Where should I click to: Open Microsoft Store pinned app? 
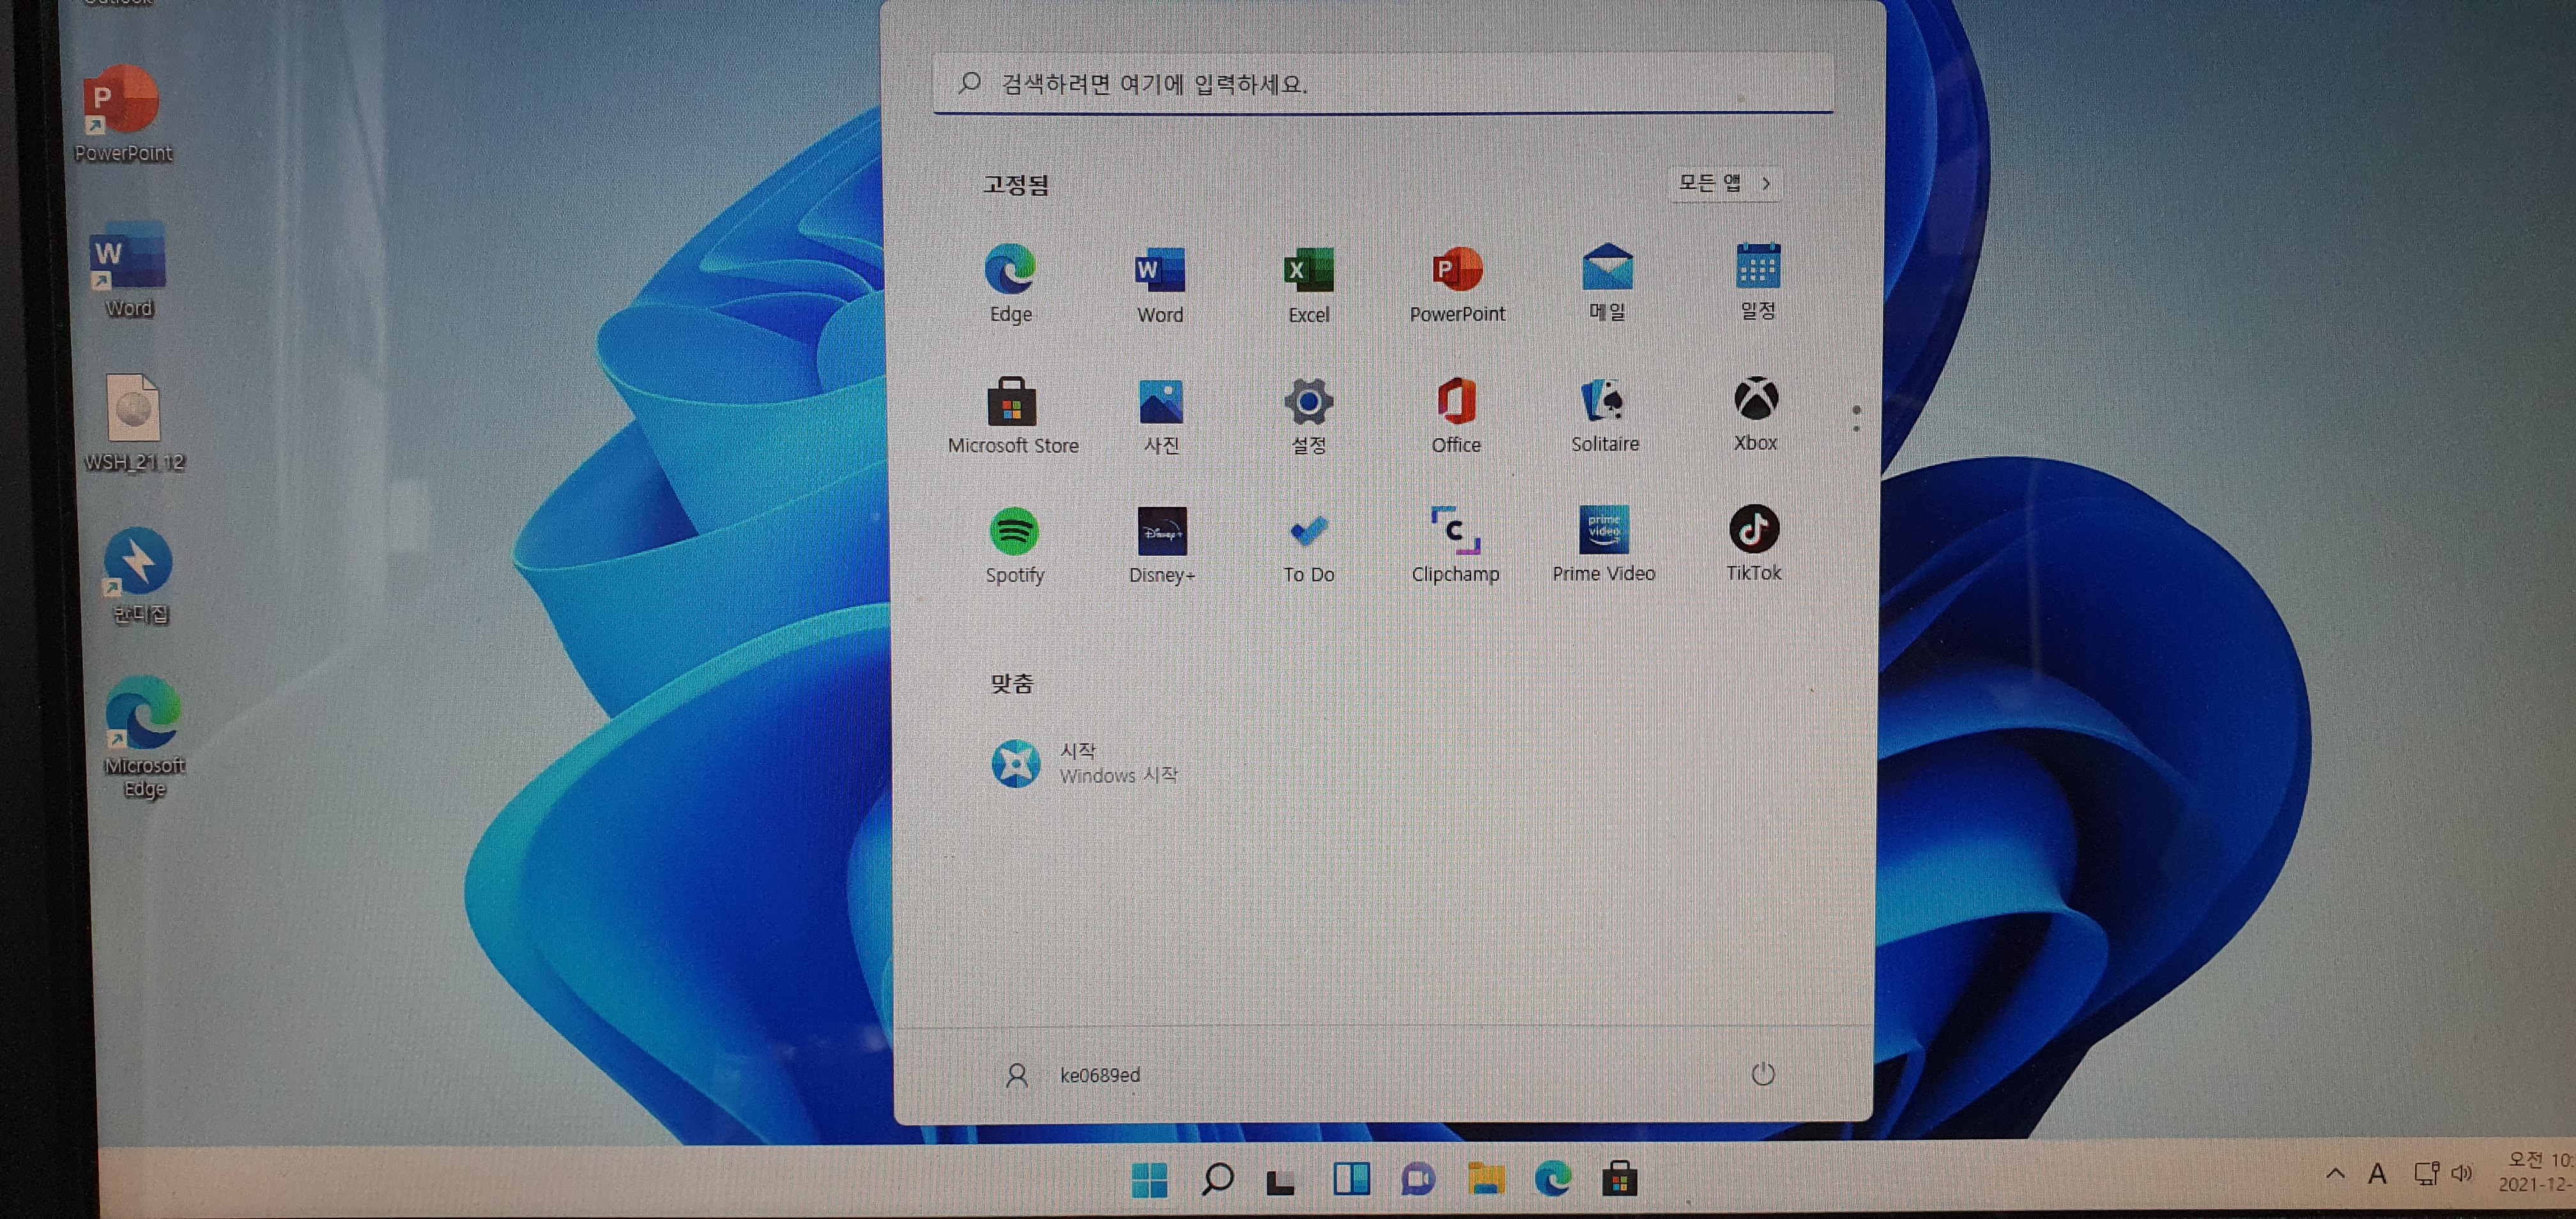coord(1012,416)
